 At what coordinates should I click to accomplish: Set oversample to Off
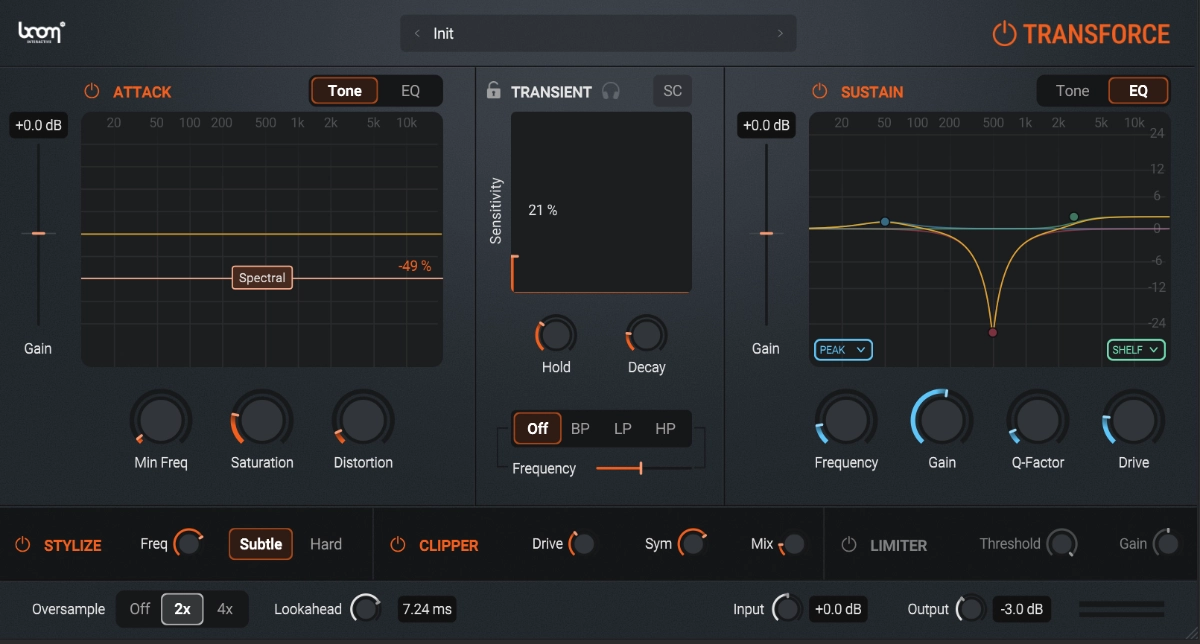(140, 609)
